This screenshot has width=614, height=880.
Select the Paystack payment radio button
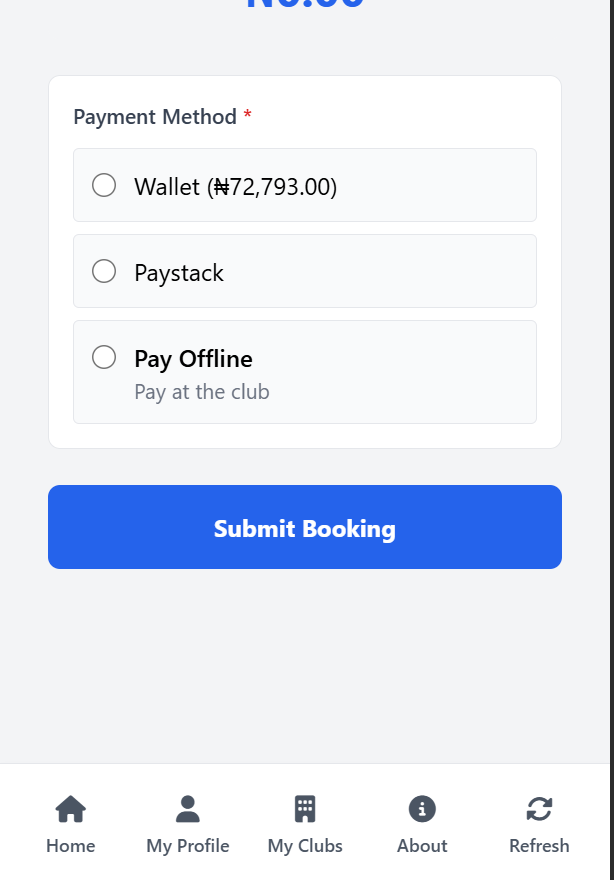point(104,271)
